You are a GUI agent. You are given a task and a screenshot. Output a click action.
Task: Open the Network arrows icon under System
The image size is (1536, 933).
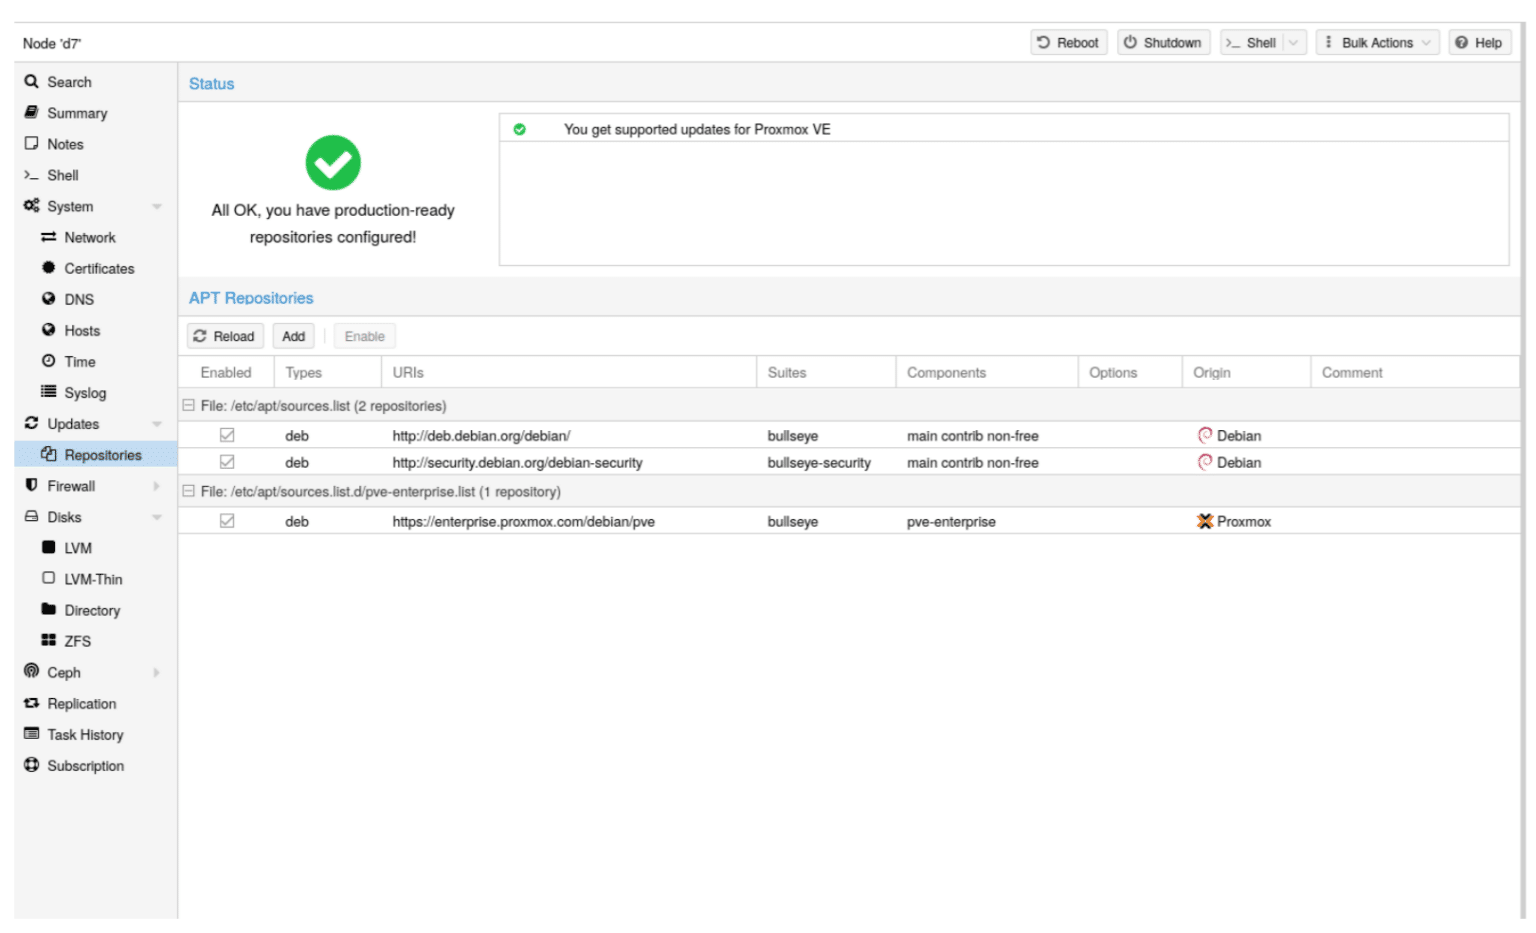[x=49, y=237]
